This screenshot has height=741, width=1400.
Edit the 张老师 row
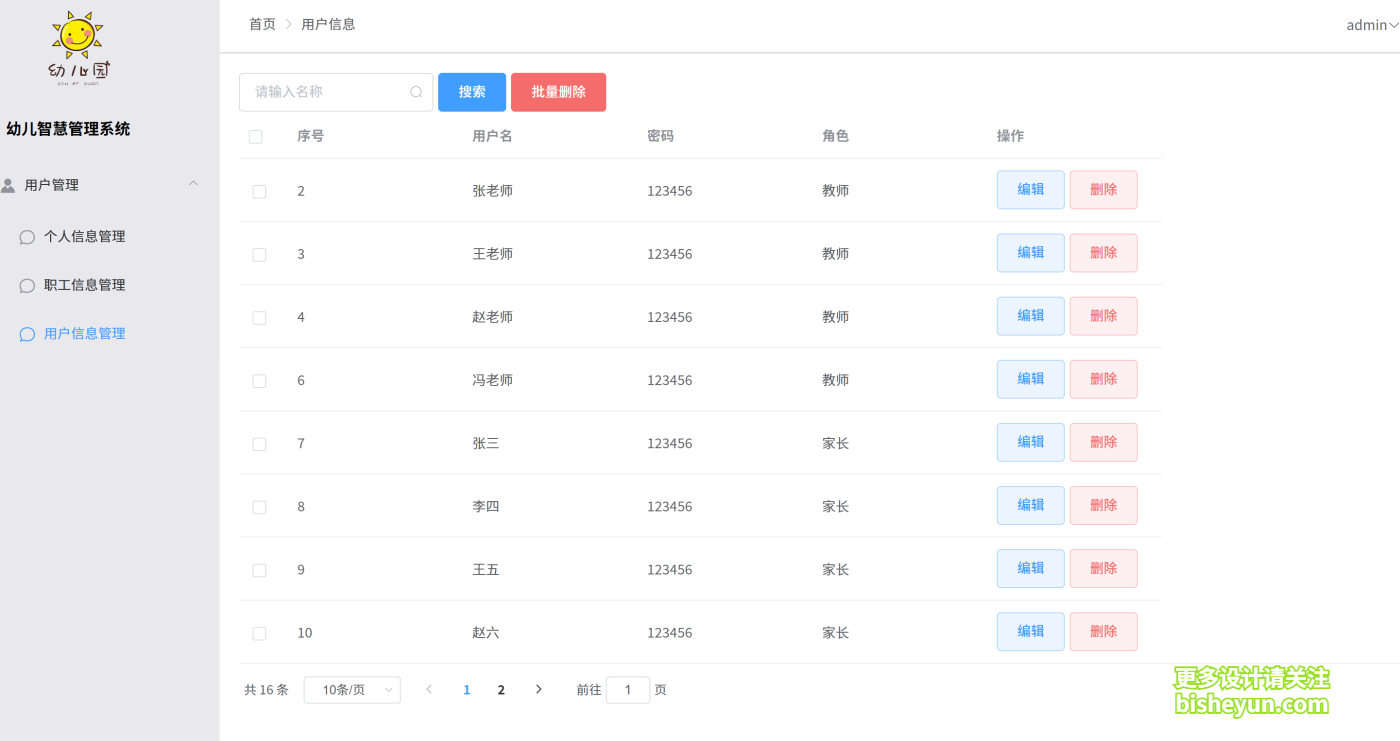coord(1031,190)
